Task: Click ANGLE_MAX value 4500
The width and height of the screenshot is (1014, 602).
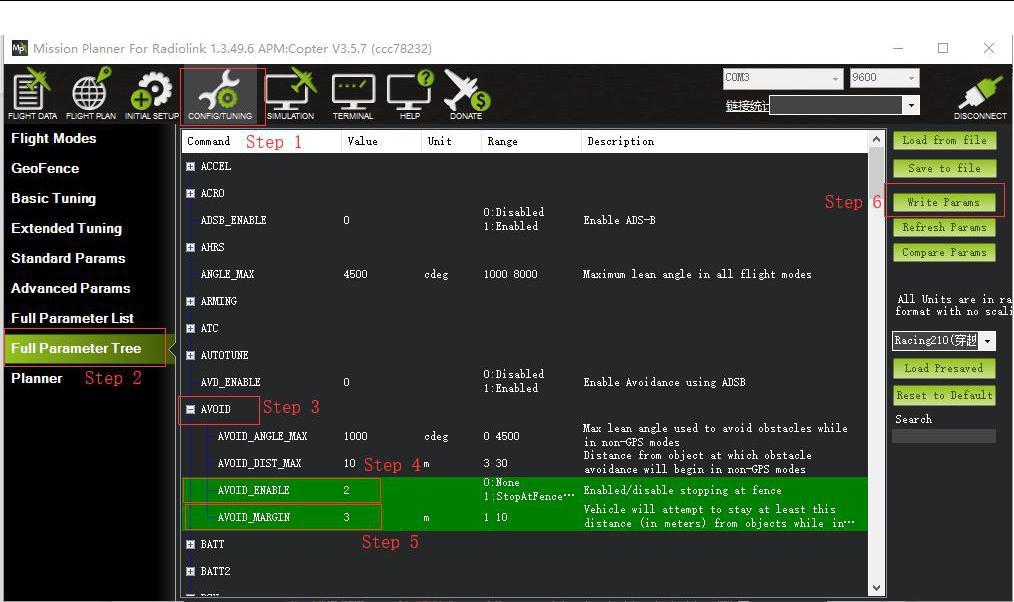Action: tap(356, 274)
